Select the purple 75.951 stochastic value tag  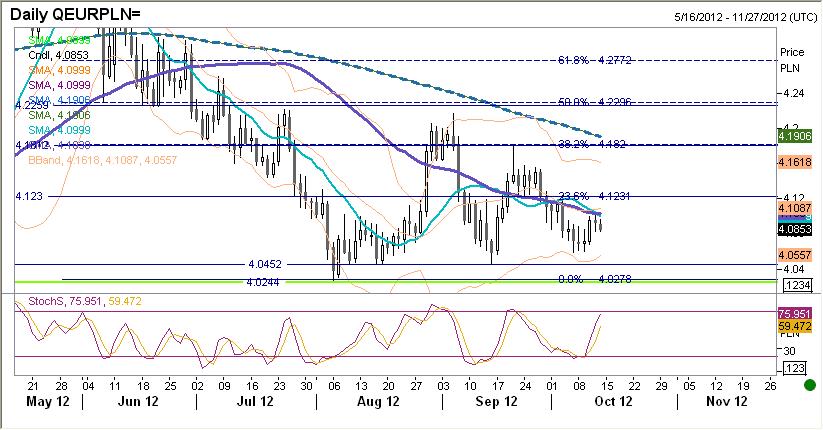point(795,314)
